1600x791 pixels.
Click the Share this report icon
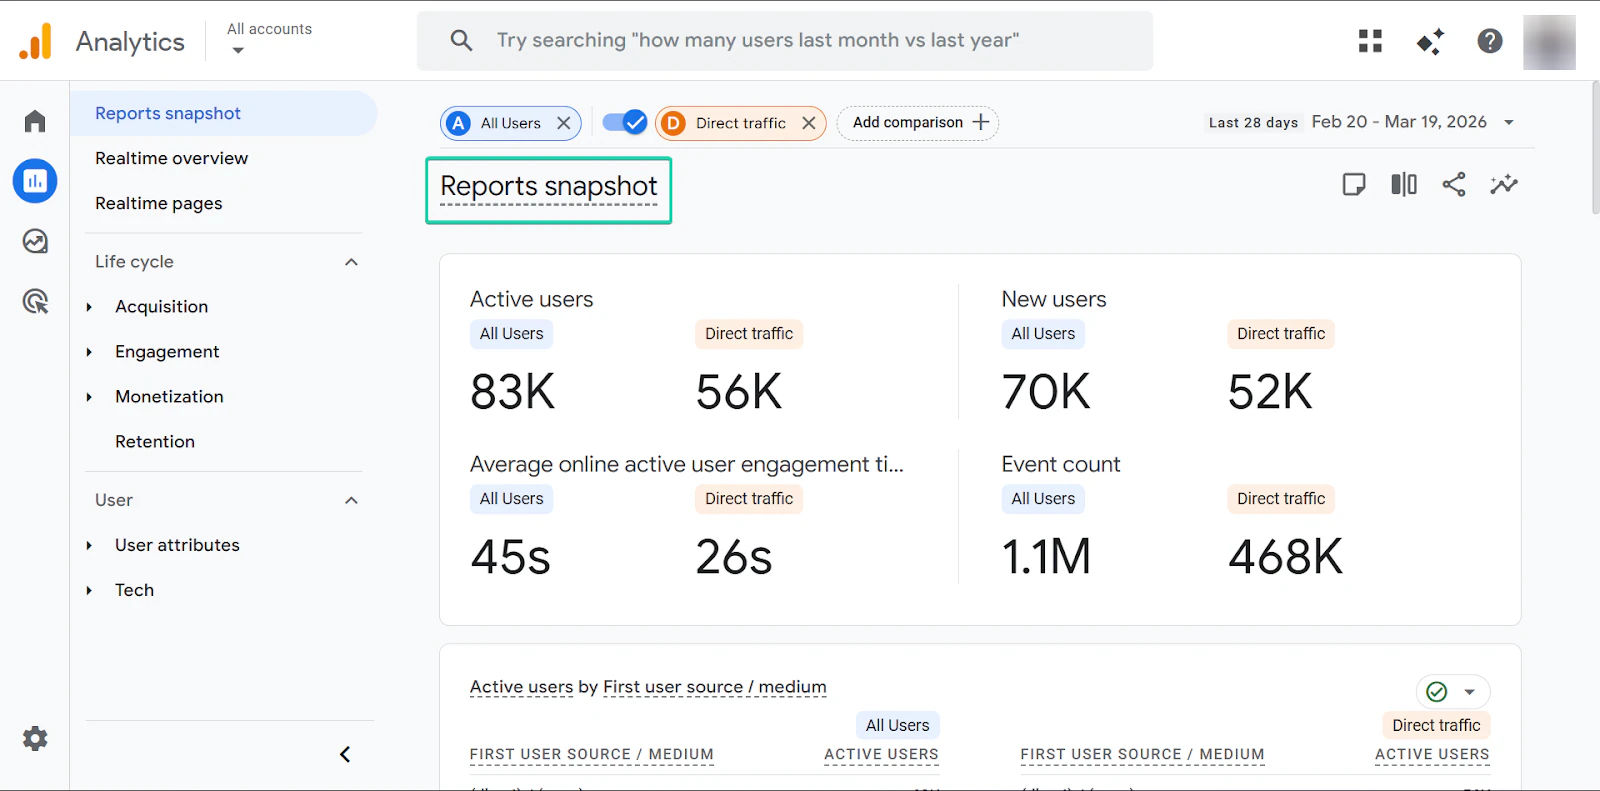(x=1454, y=184)
